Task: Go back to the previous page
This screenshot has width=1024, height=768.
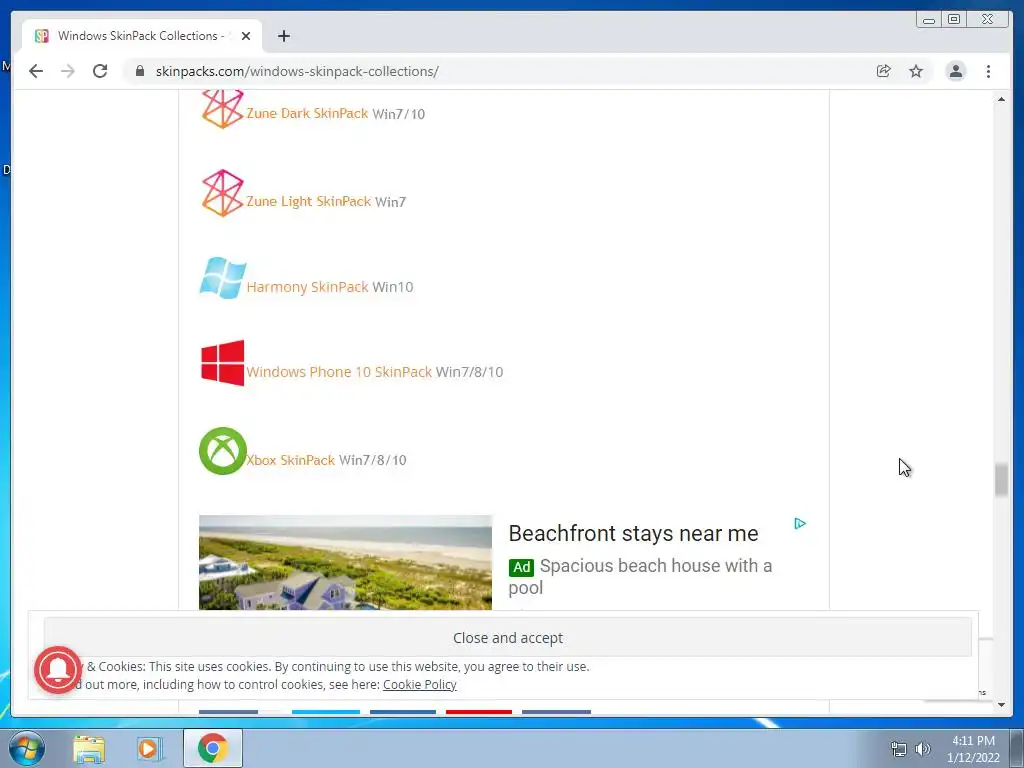Action: pyautogui.click(x=36, y=71)
